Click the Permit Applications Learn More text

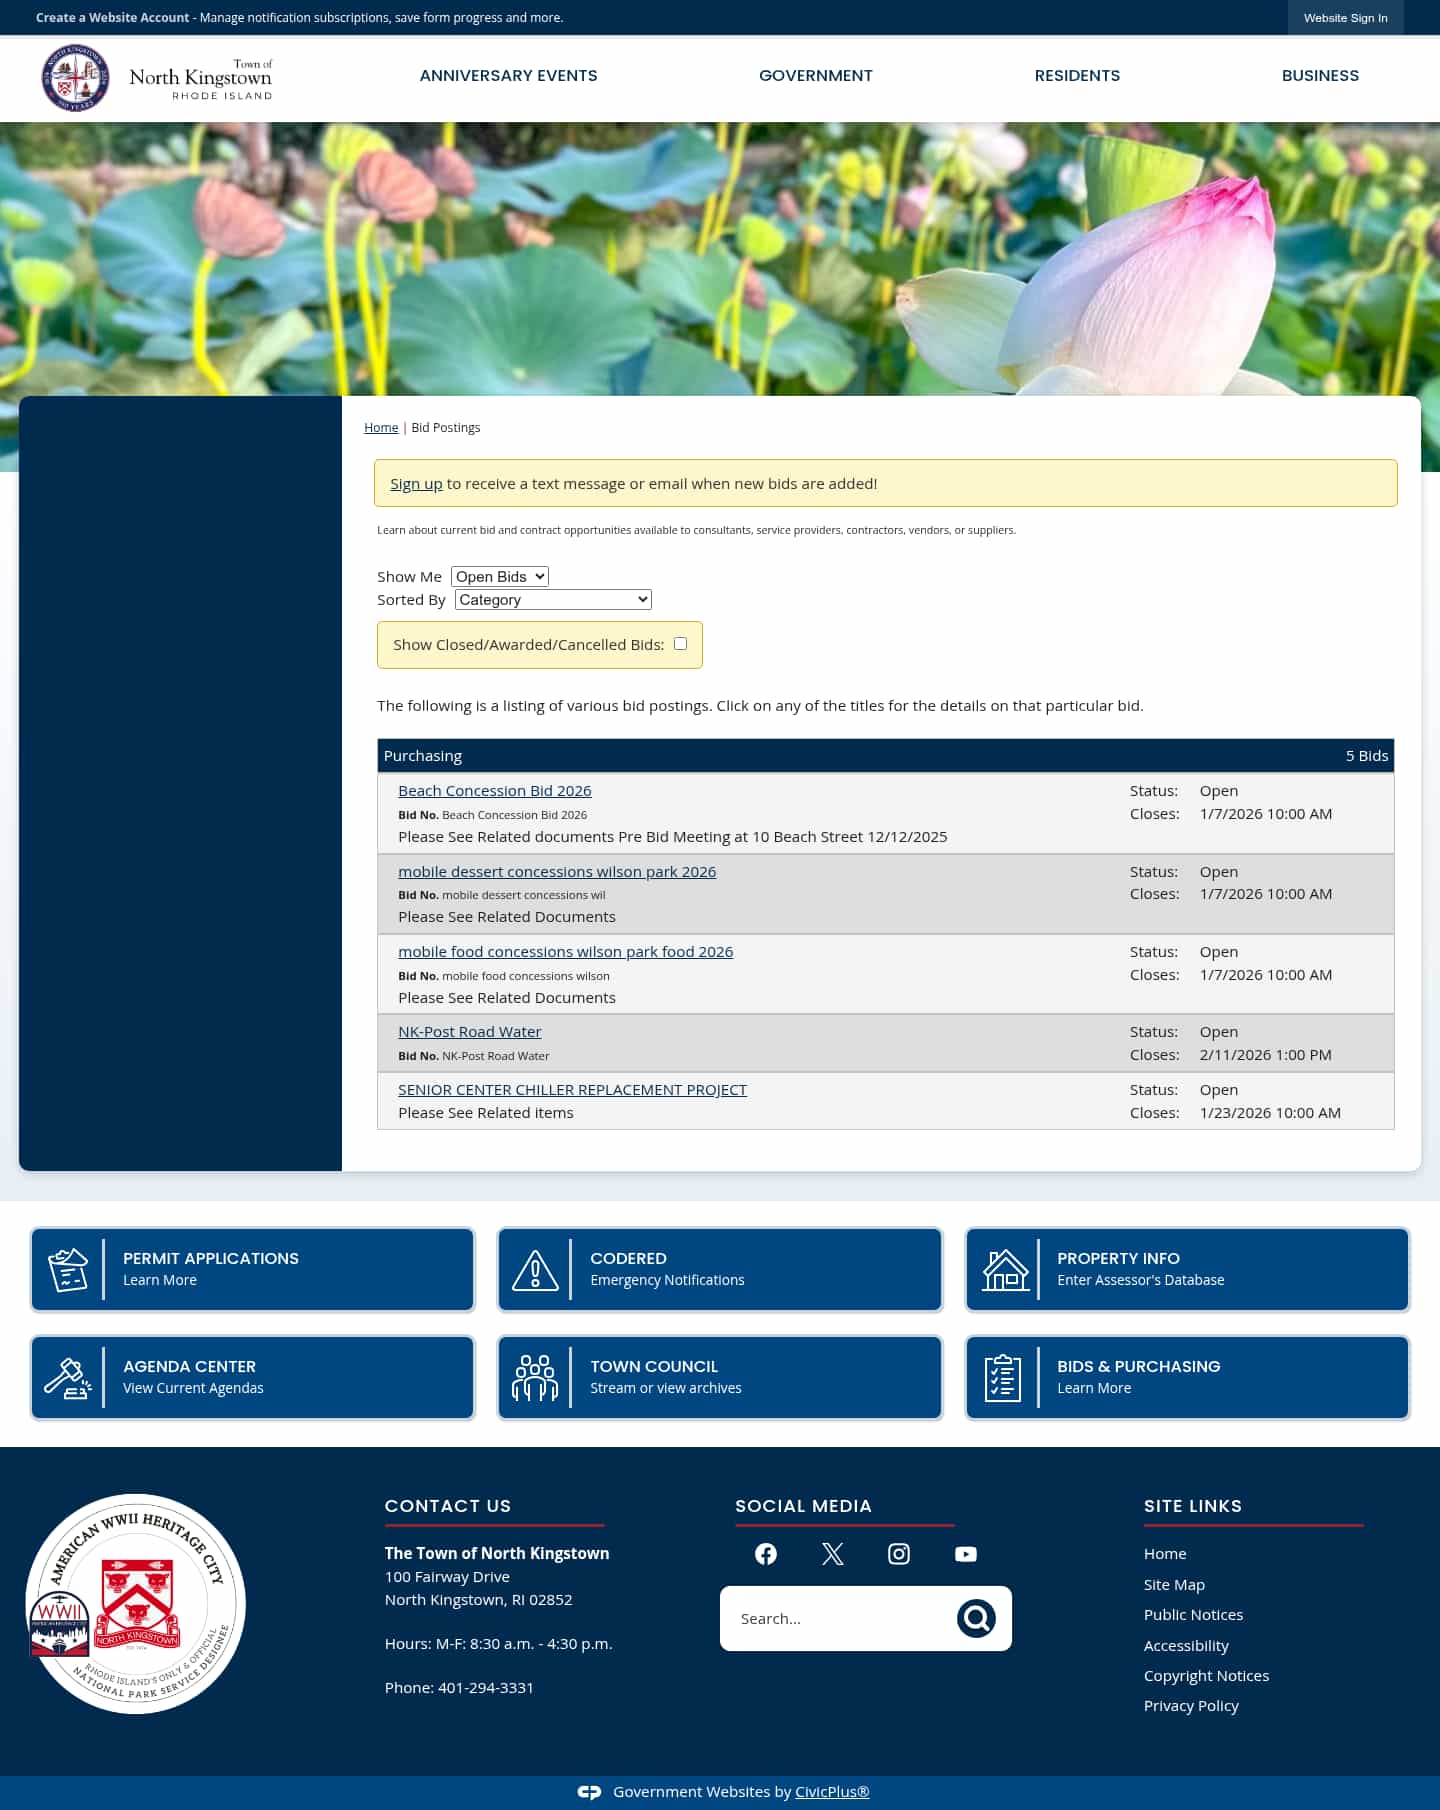click(x=160, y=1281)
